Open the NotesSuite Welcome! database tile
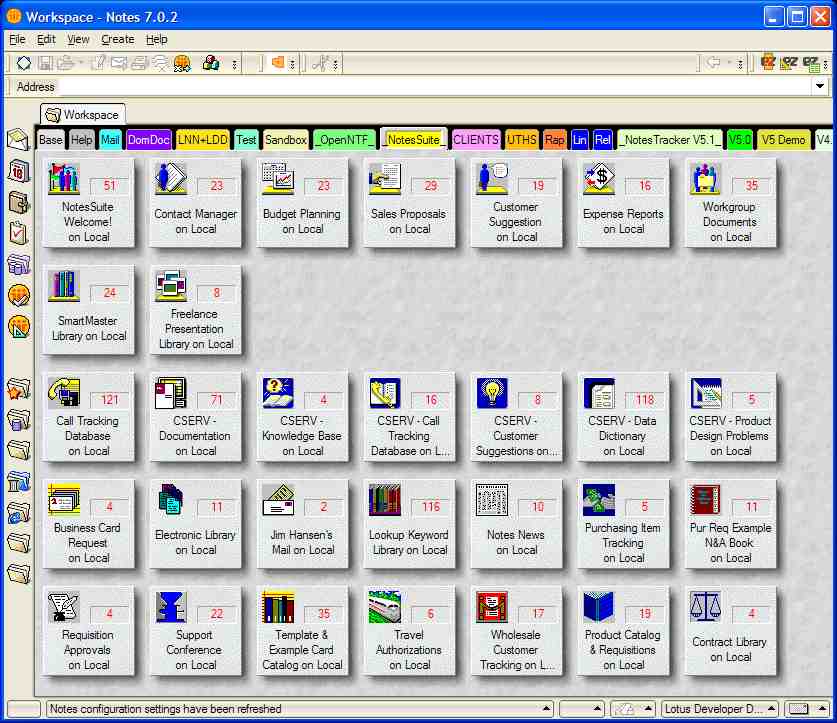Image resolution: width=837 pixels, height=723 pixels. (88, 202)
